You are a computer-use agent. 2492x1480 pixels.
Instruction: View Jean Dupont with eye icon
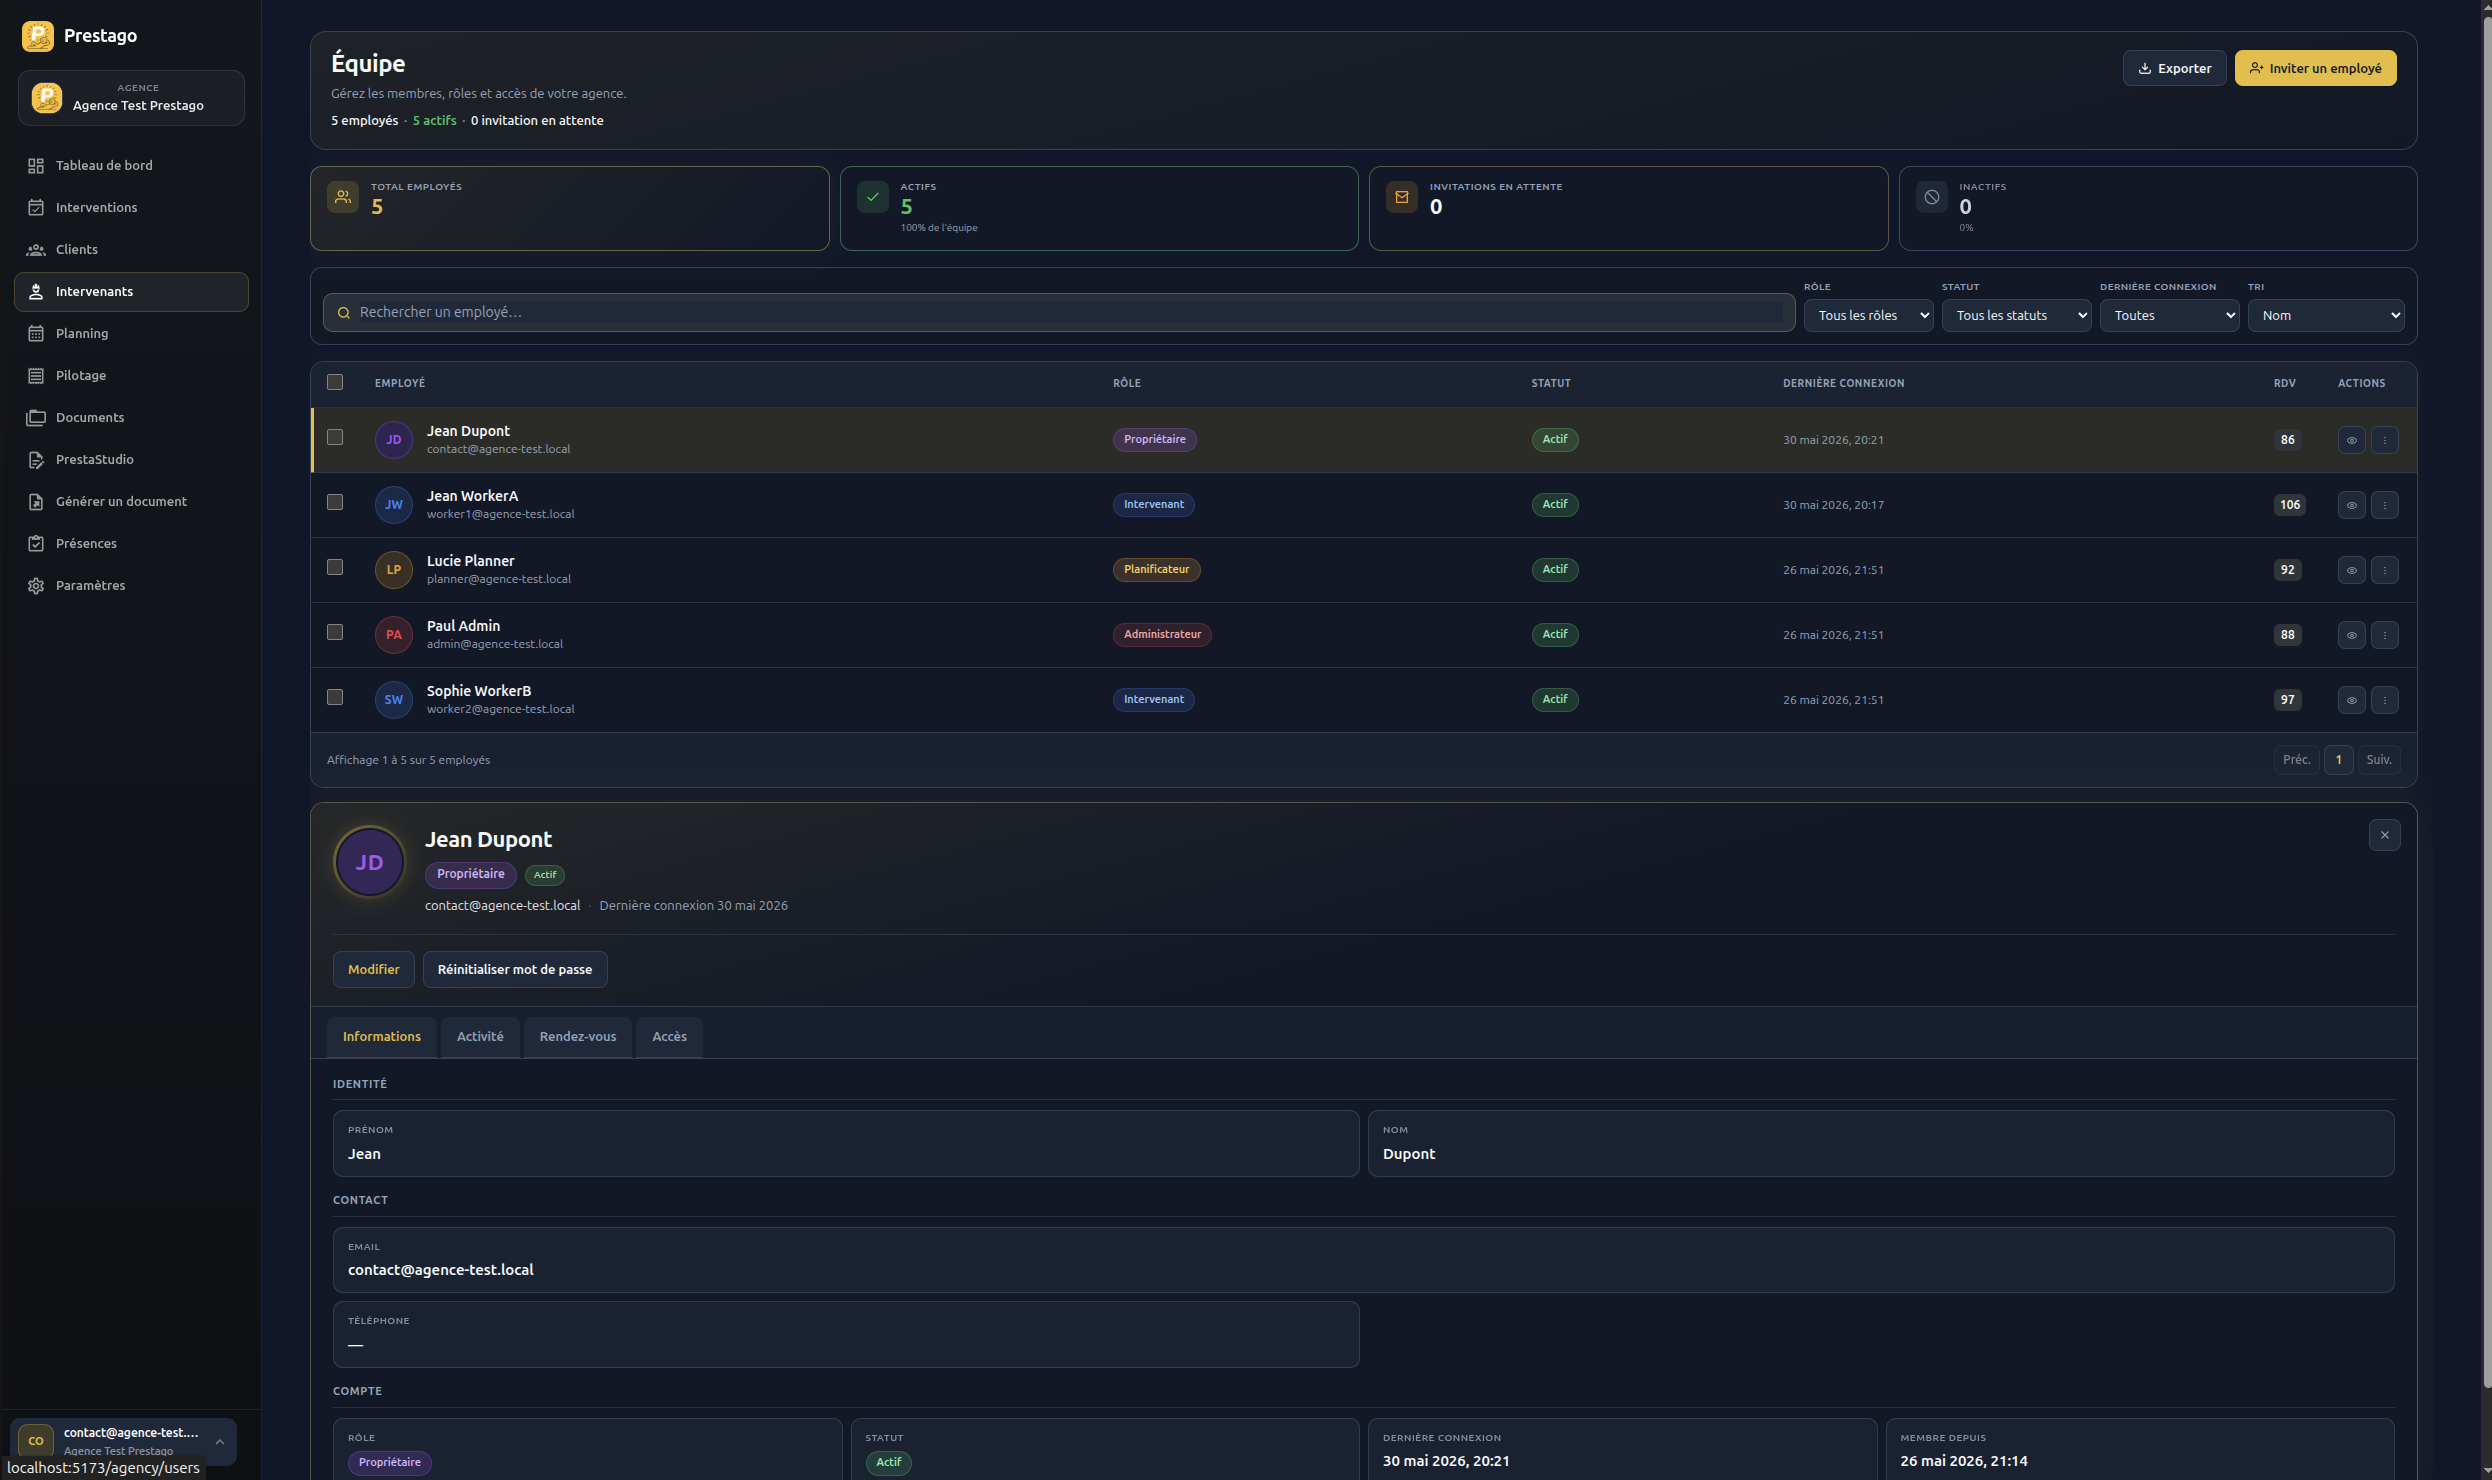point(2351,440)
